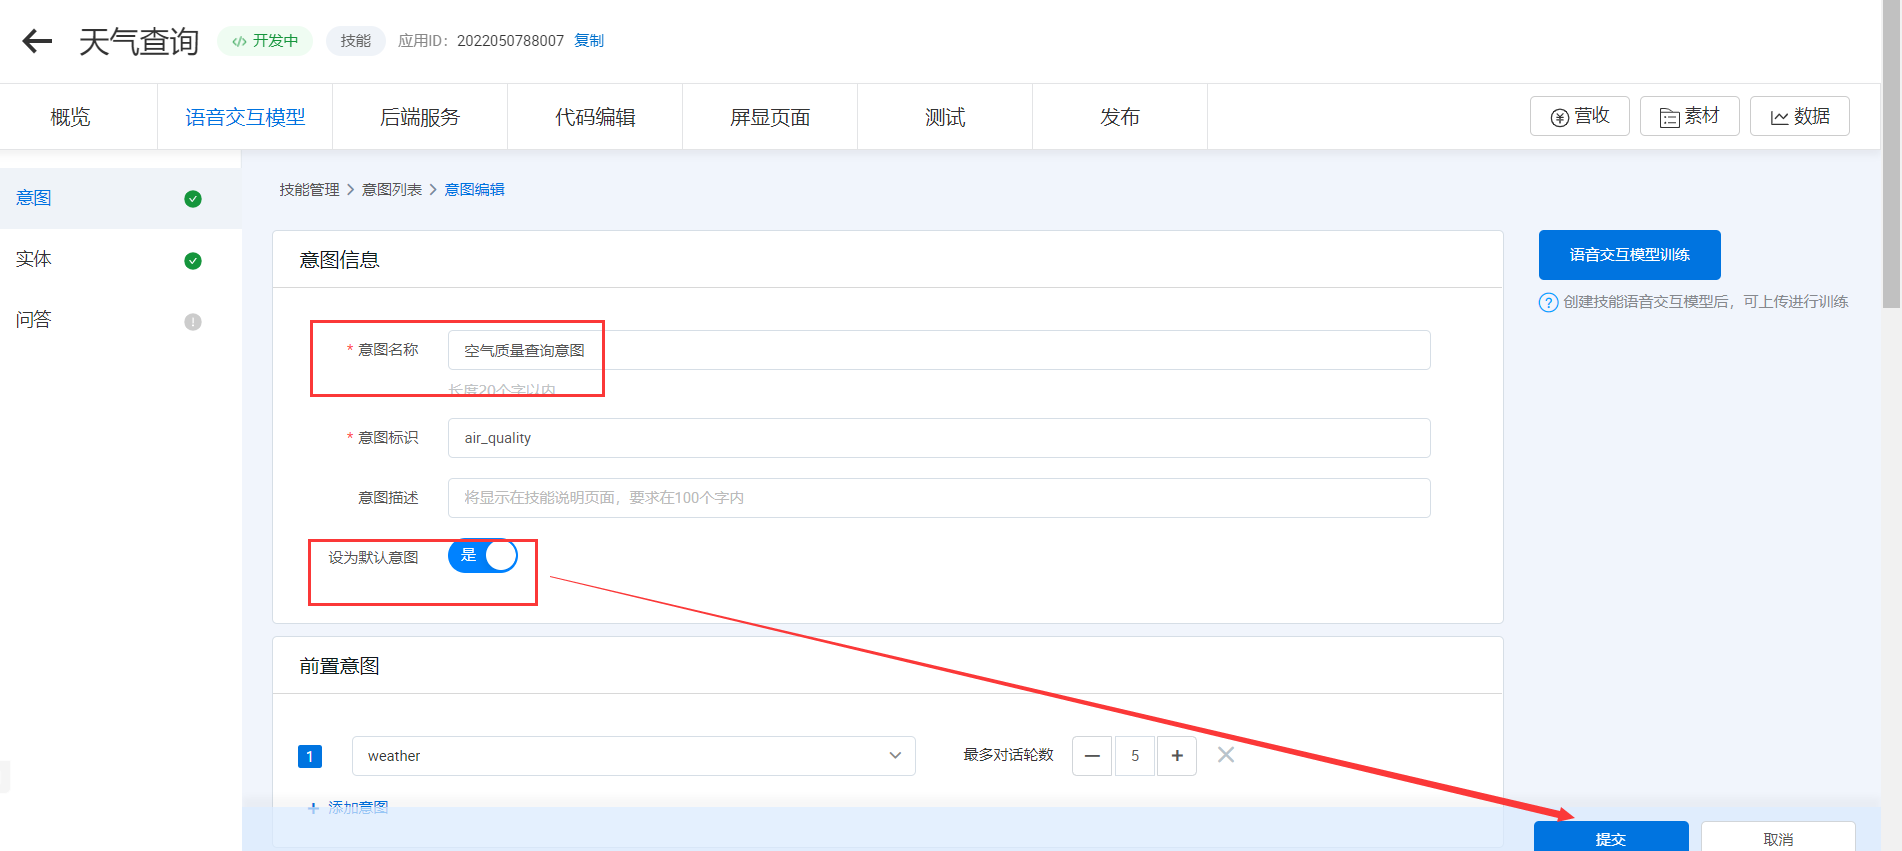
Task: Click the 意图编辑 breadcrumb
Action: (x=474, y=190)
